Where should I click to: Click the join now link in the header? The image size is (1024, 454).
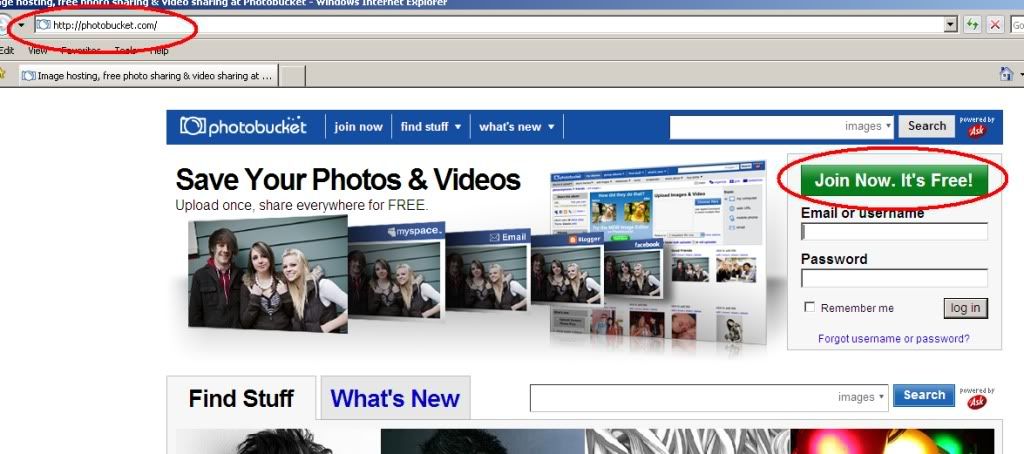click(x=359, y=127)
